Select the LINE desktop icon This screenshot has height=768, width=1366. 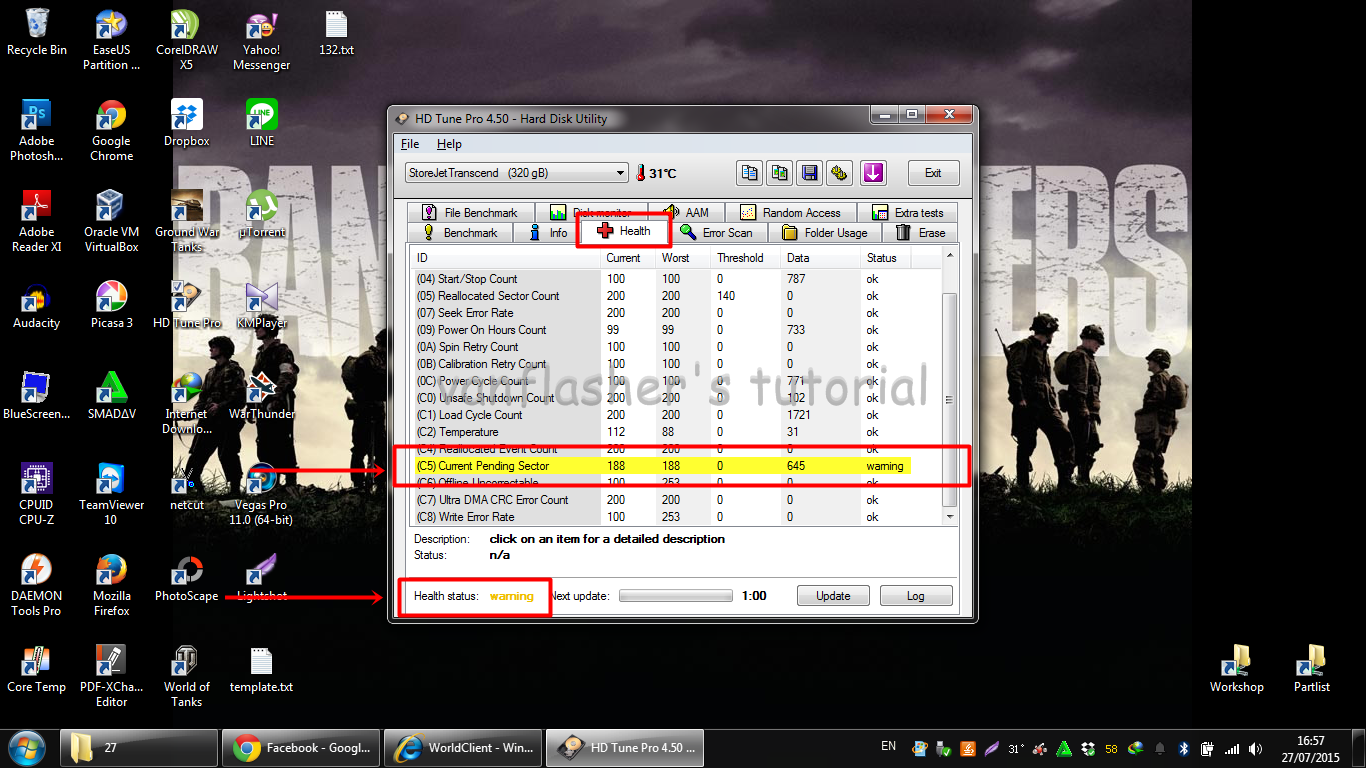point(262,123)
